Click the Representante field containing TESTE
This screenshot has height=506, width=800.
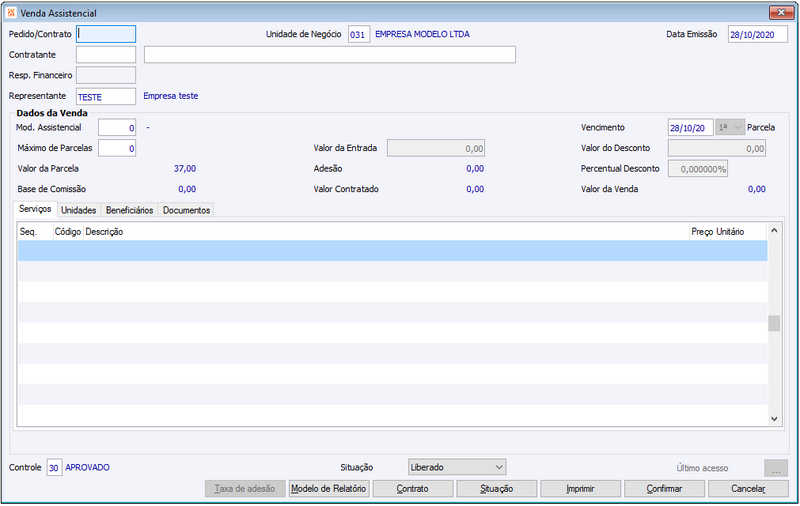pos(106,96)
